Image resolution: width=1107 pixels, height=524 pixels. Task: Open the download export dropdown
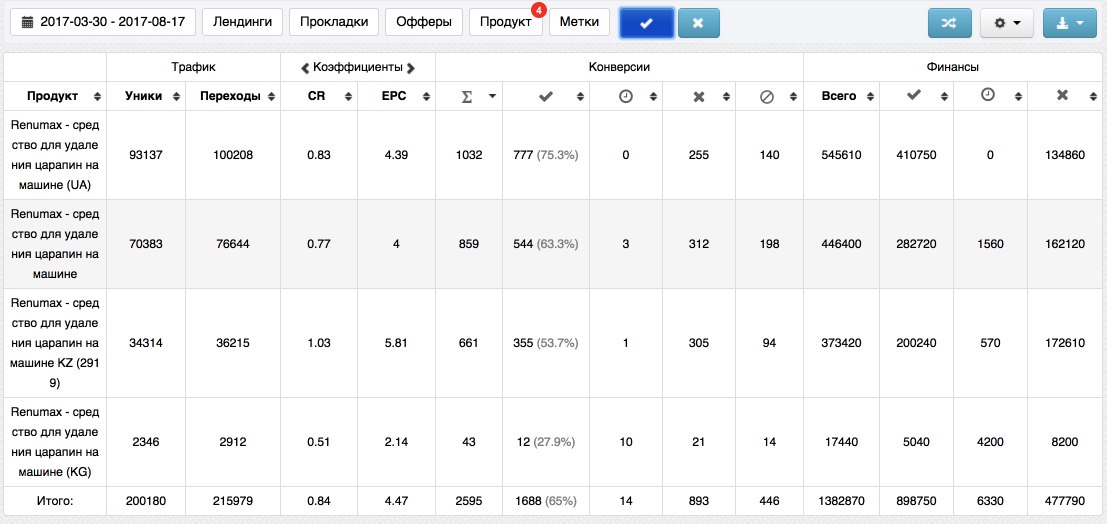[1070, 23]
